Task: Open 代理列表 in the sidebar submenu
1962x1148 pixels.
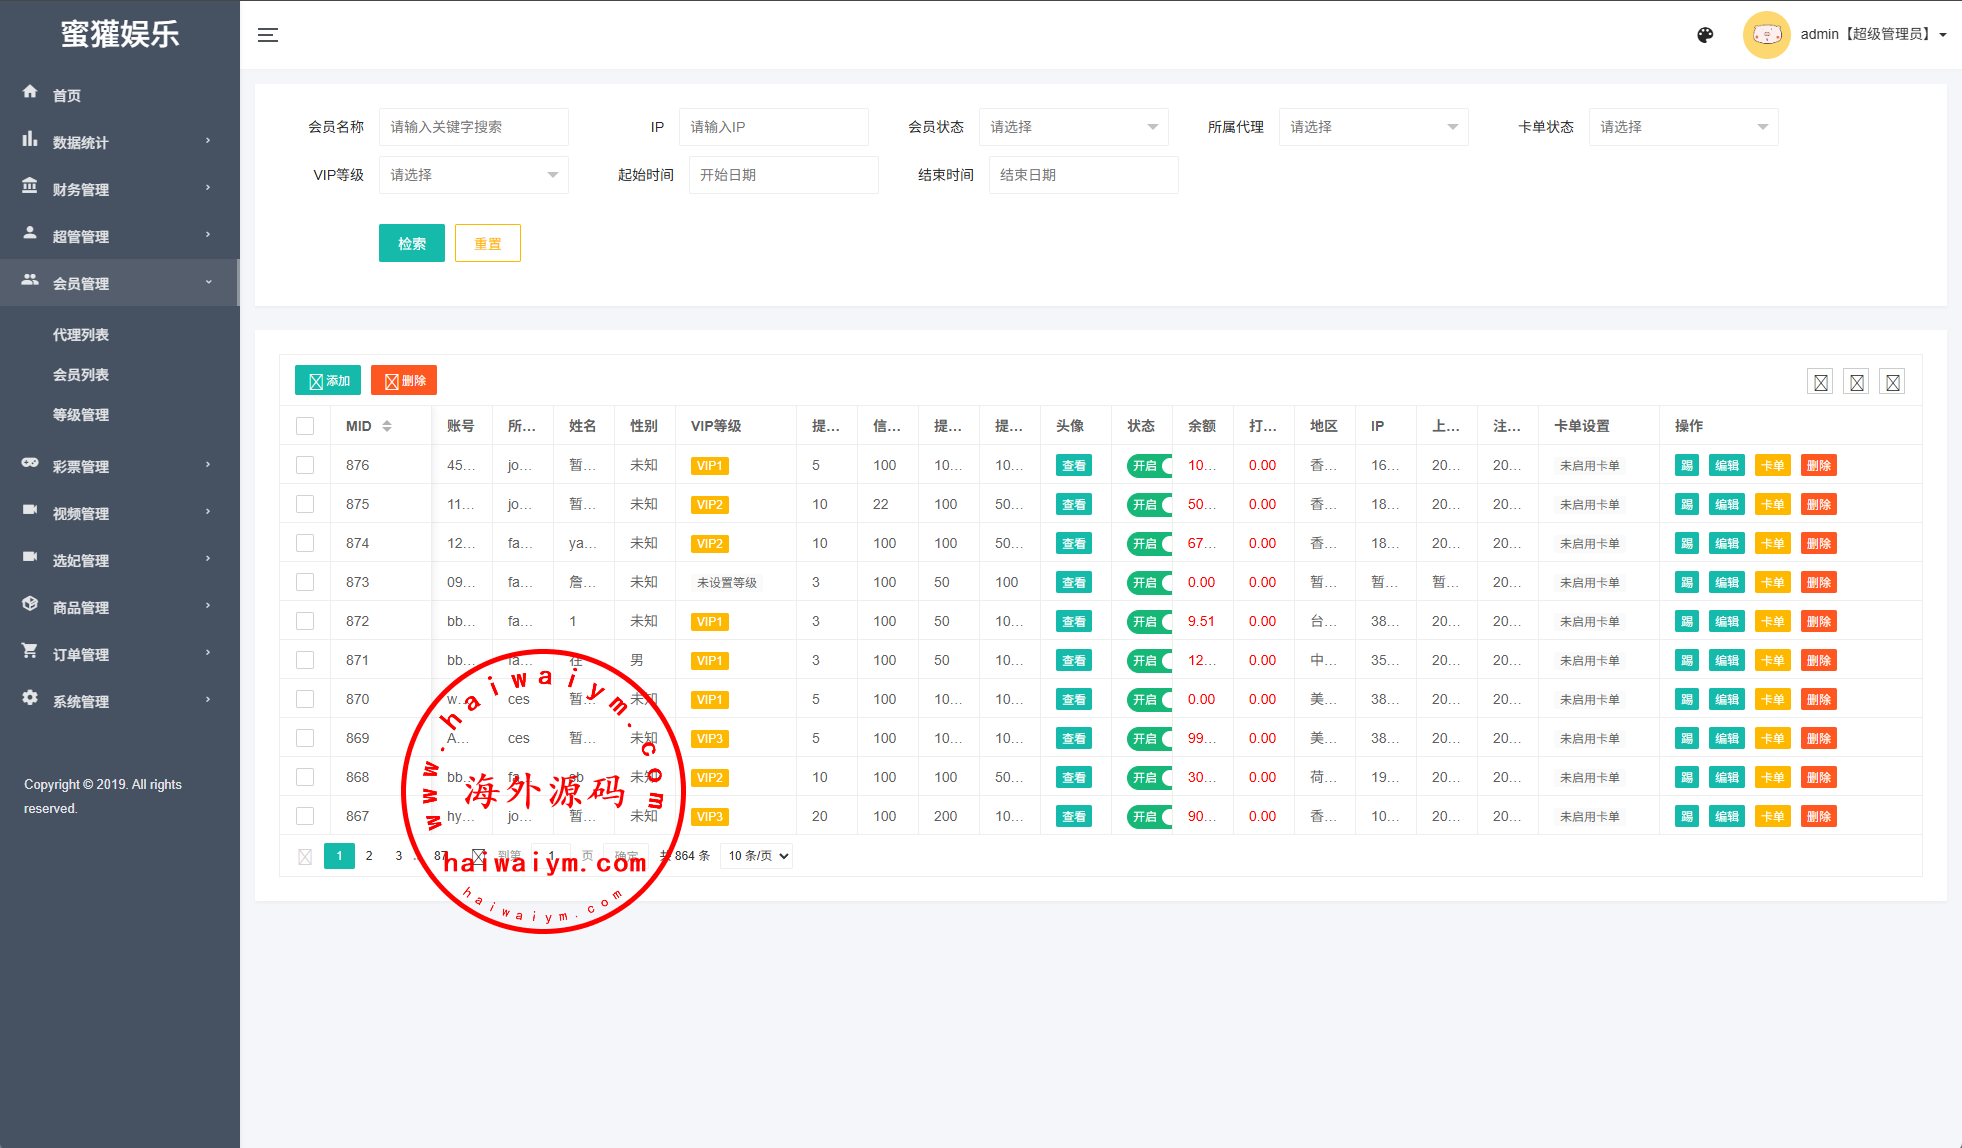Action: 81,335
